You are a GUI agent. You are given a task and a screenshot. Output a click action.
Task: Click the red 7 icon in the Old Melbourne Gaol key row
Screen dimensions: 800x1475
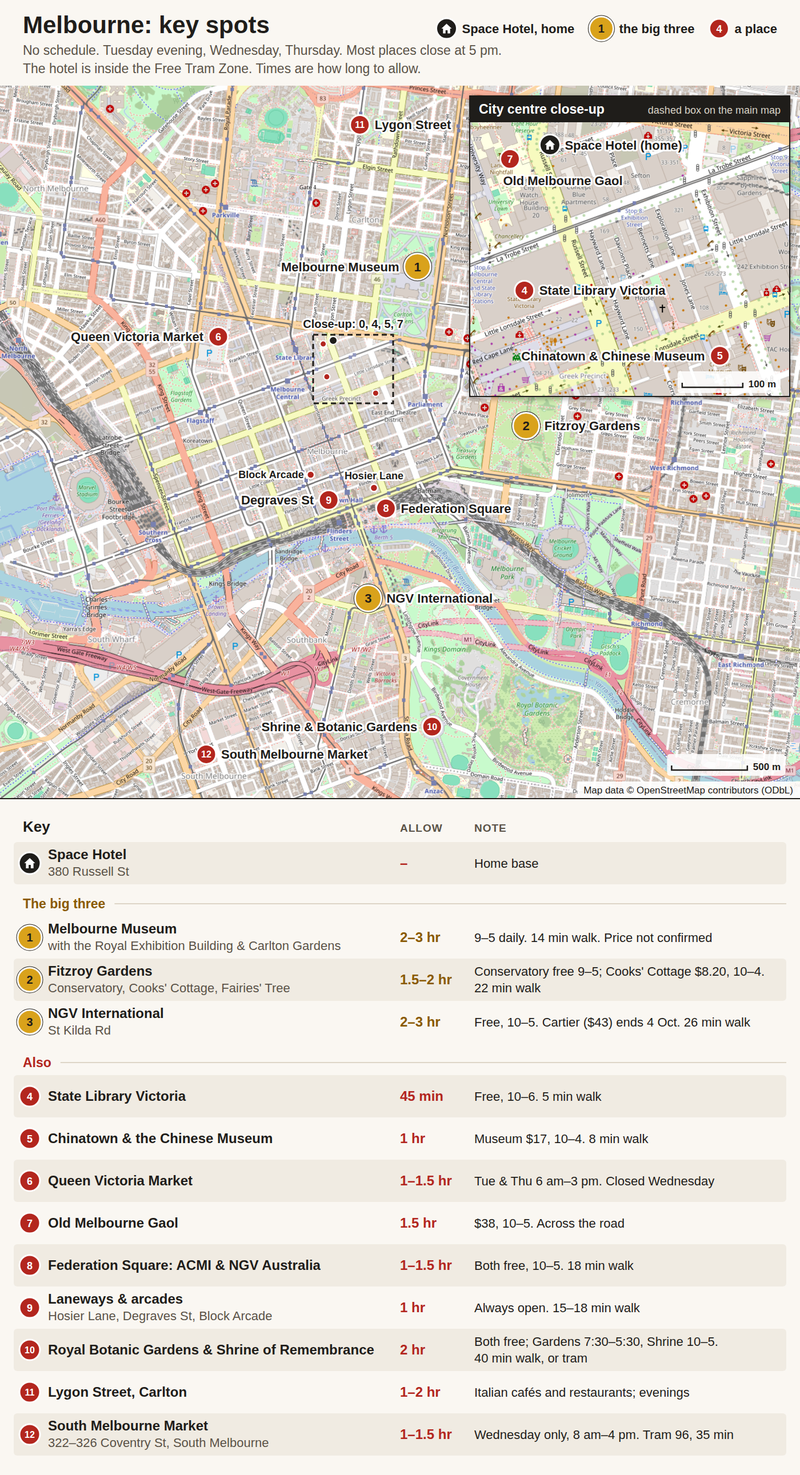tap(30, 1223)
